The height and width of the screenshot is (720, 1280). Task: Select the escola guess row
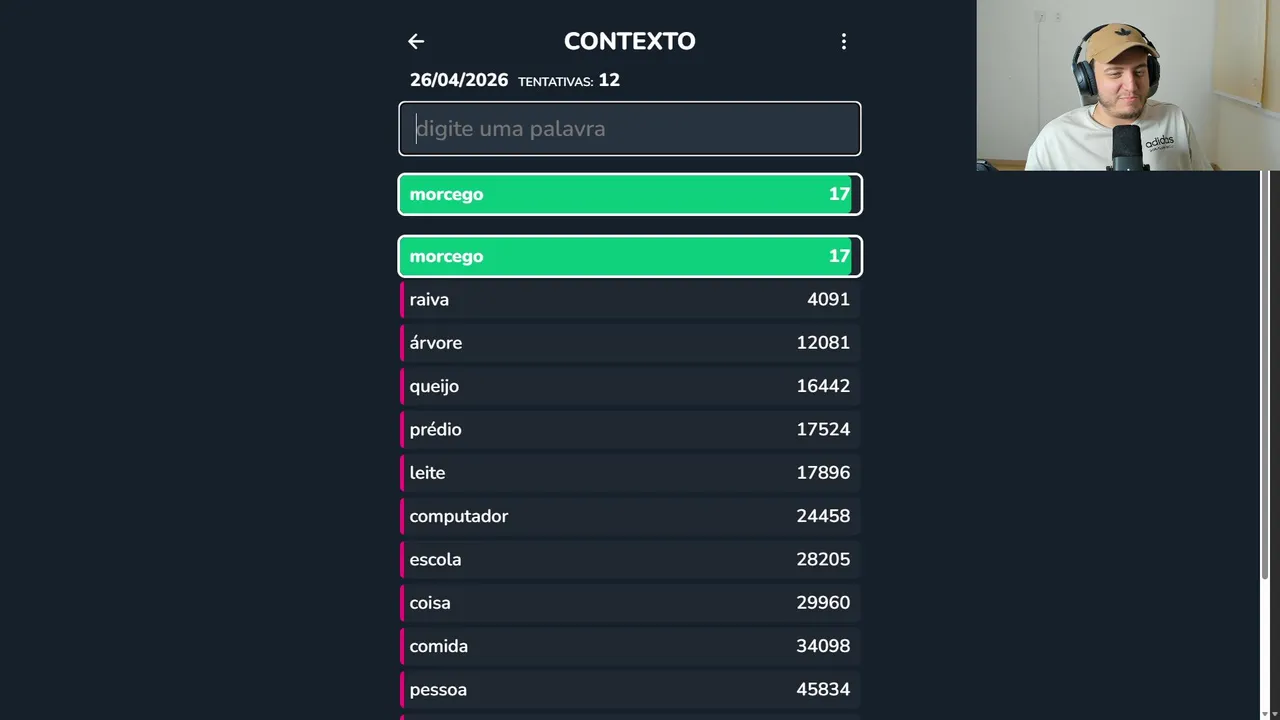[630, 560]
